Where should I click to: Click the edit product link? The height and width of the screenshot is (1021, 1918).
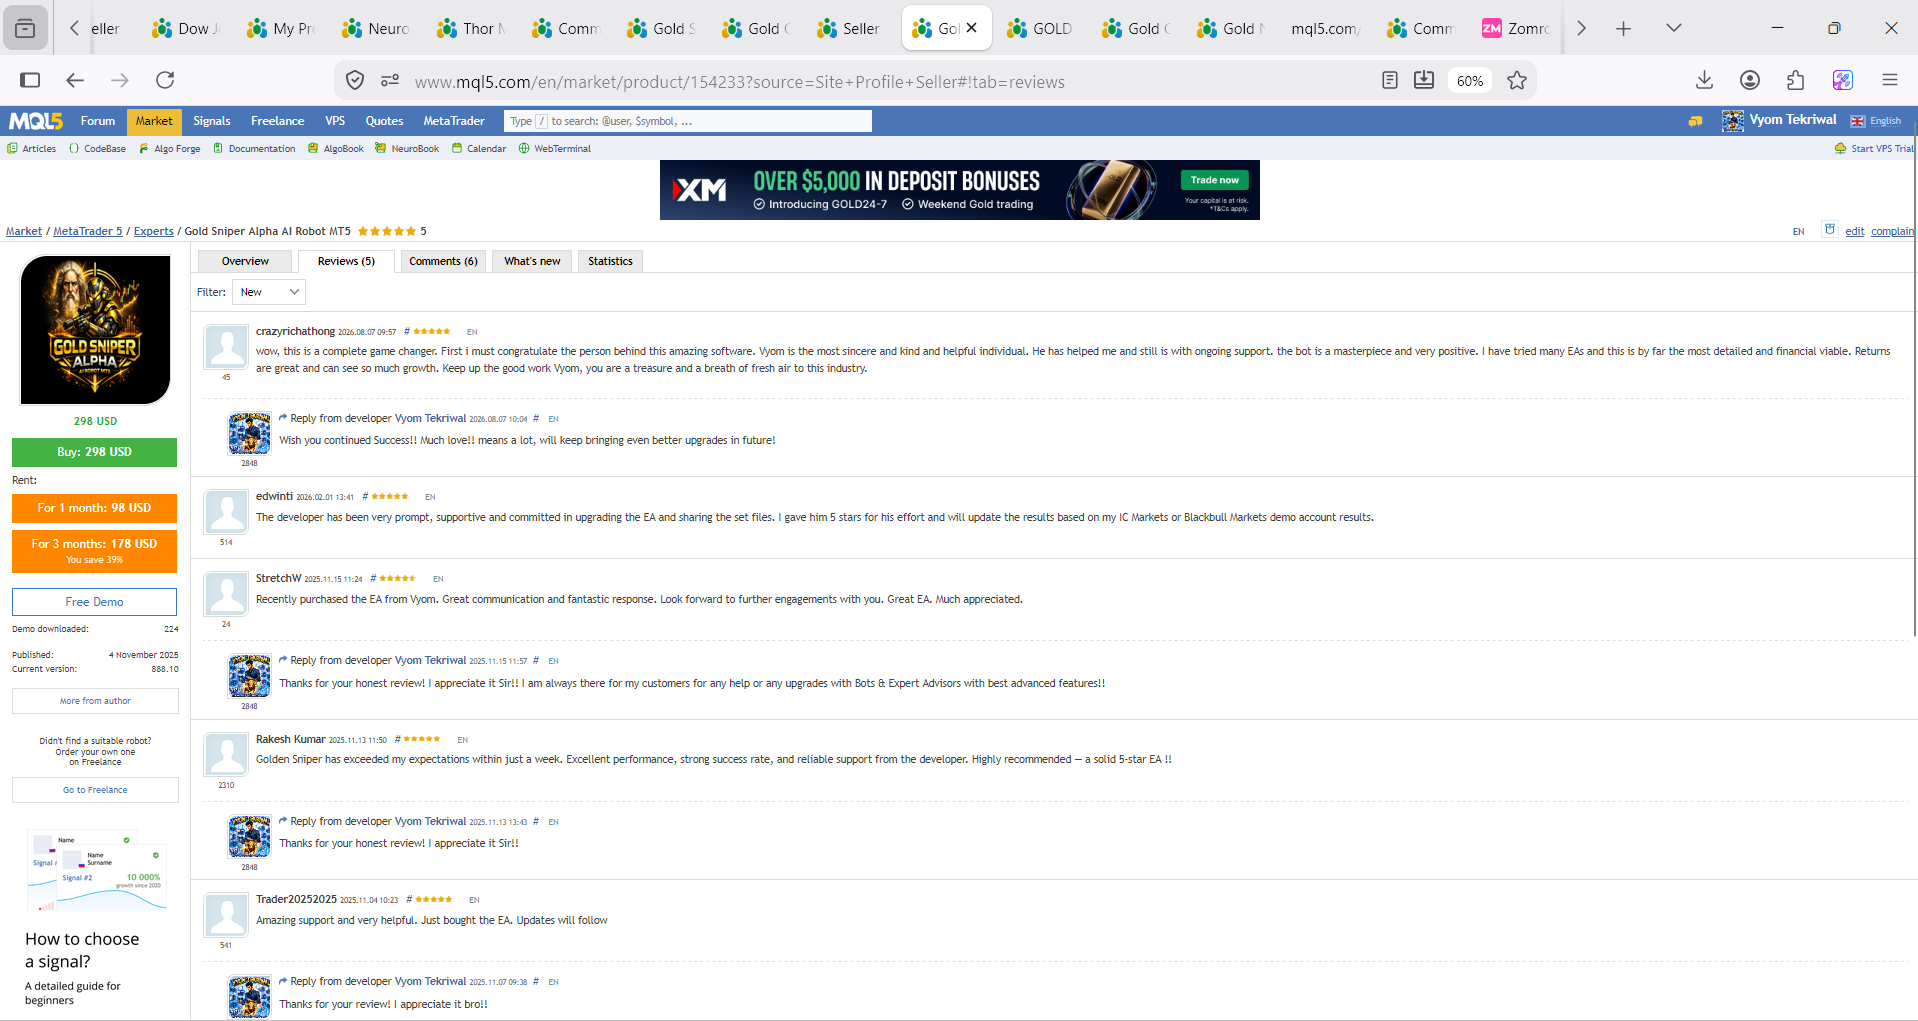tap(1854, 231)
